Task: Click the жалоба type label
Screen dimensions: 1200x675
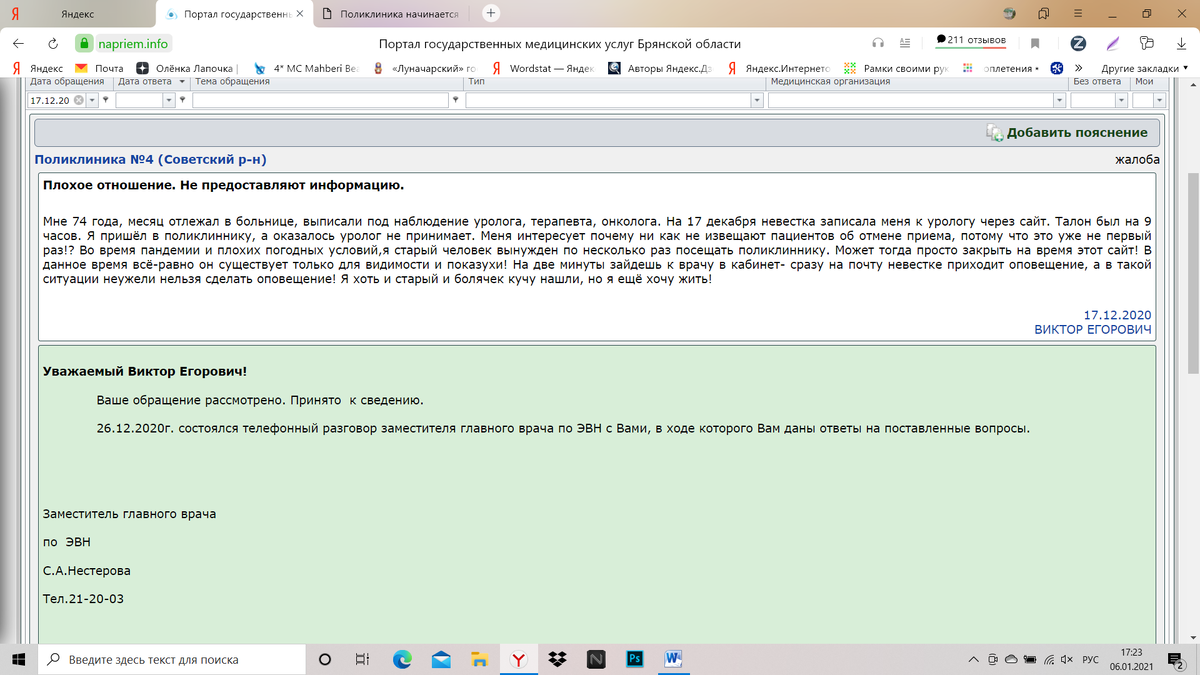Action: click(1137, 159)
